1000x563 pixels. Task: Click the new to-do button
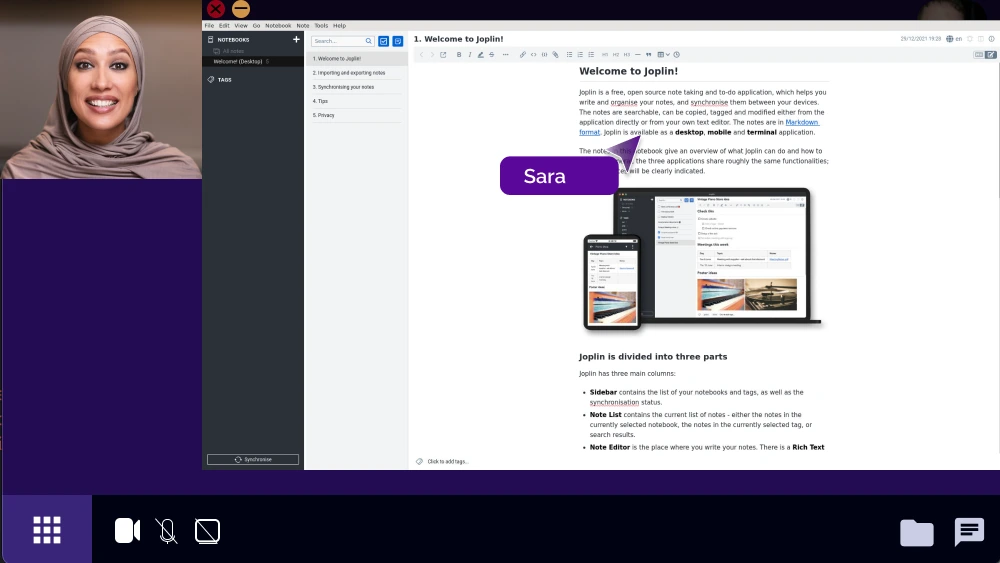383,41
